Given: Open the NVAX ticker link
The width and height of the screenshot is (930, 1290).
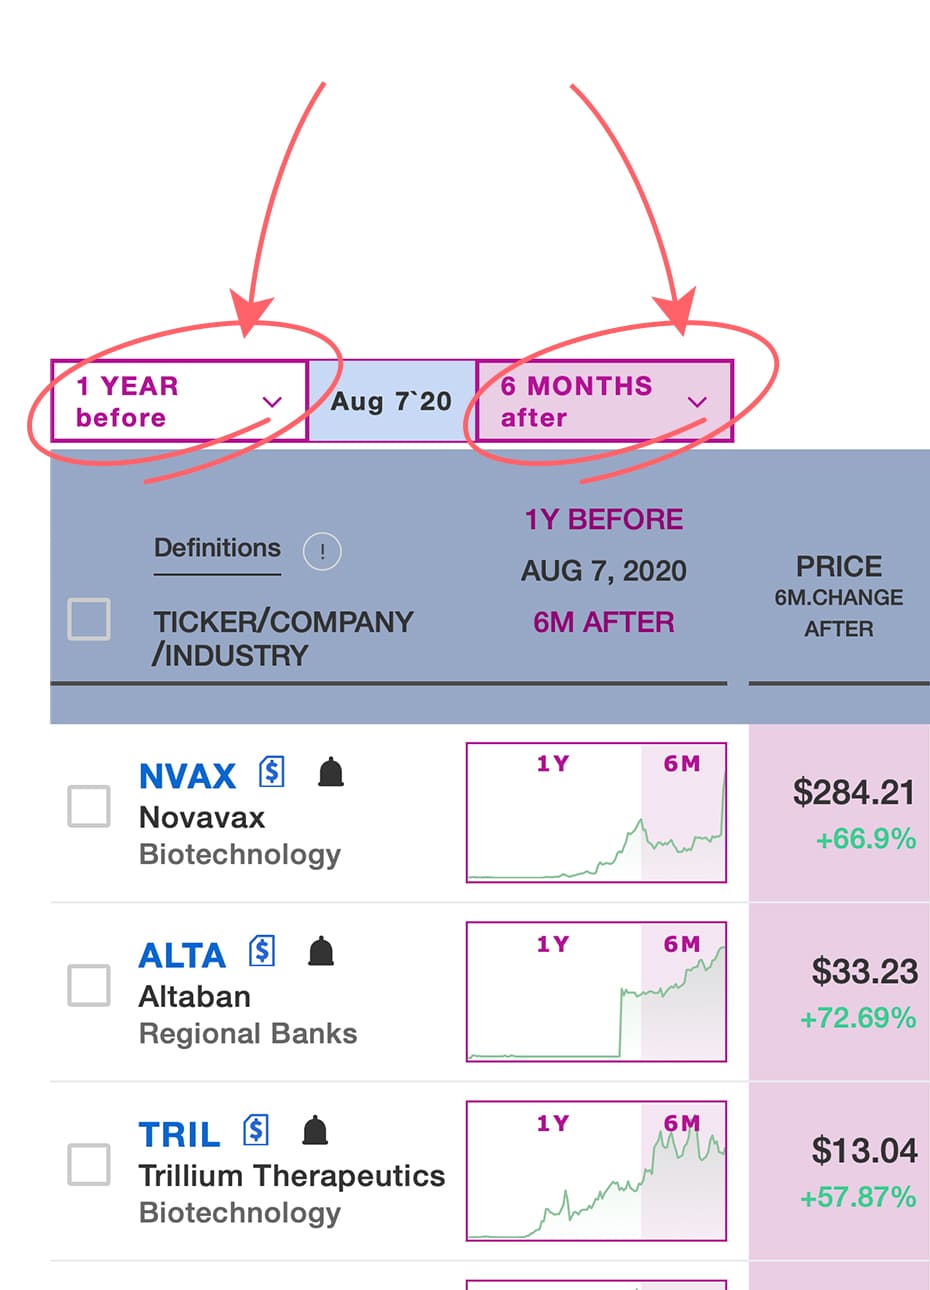Looking at the screenshot, I should coord(187,776).
